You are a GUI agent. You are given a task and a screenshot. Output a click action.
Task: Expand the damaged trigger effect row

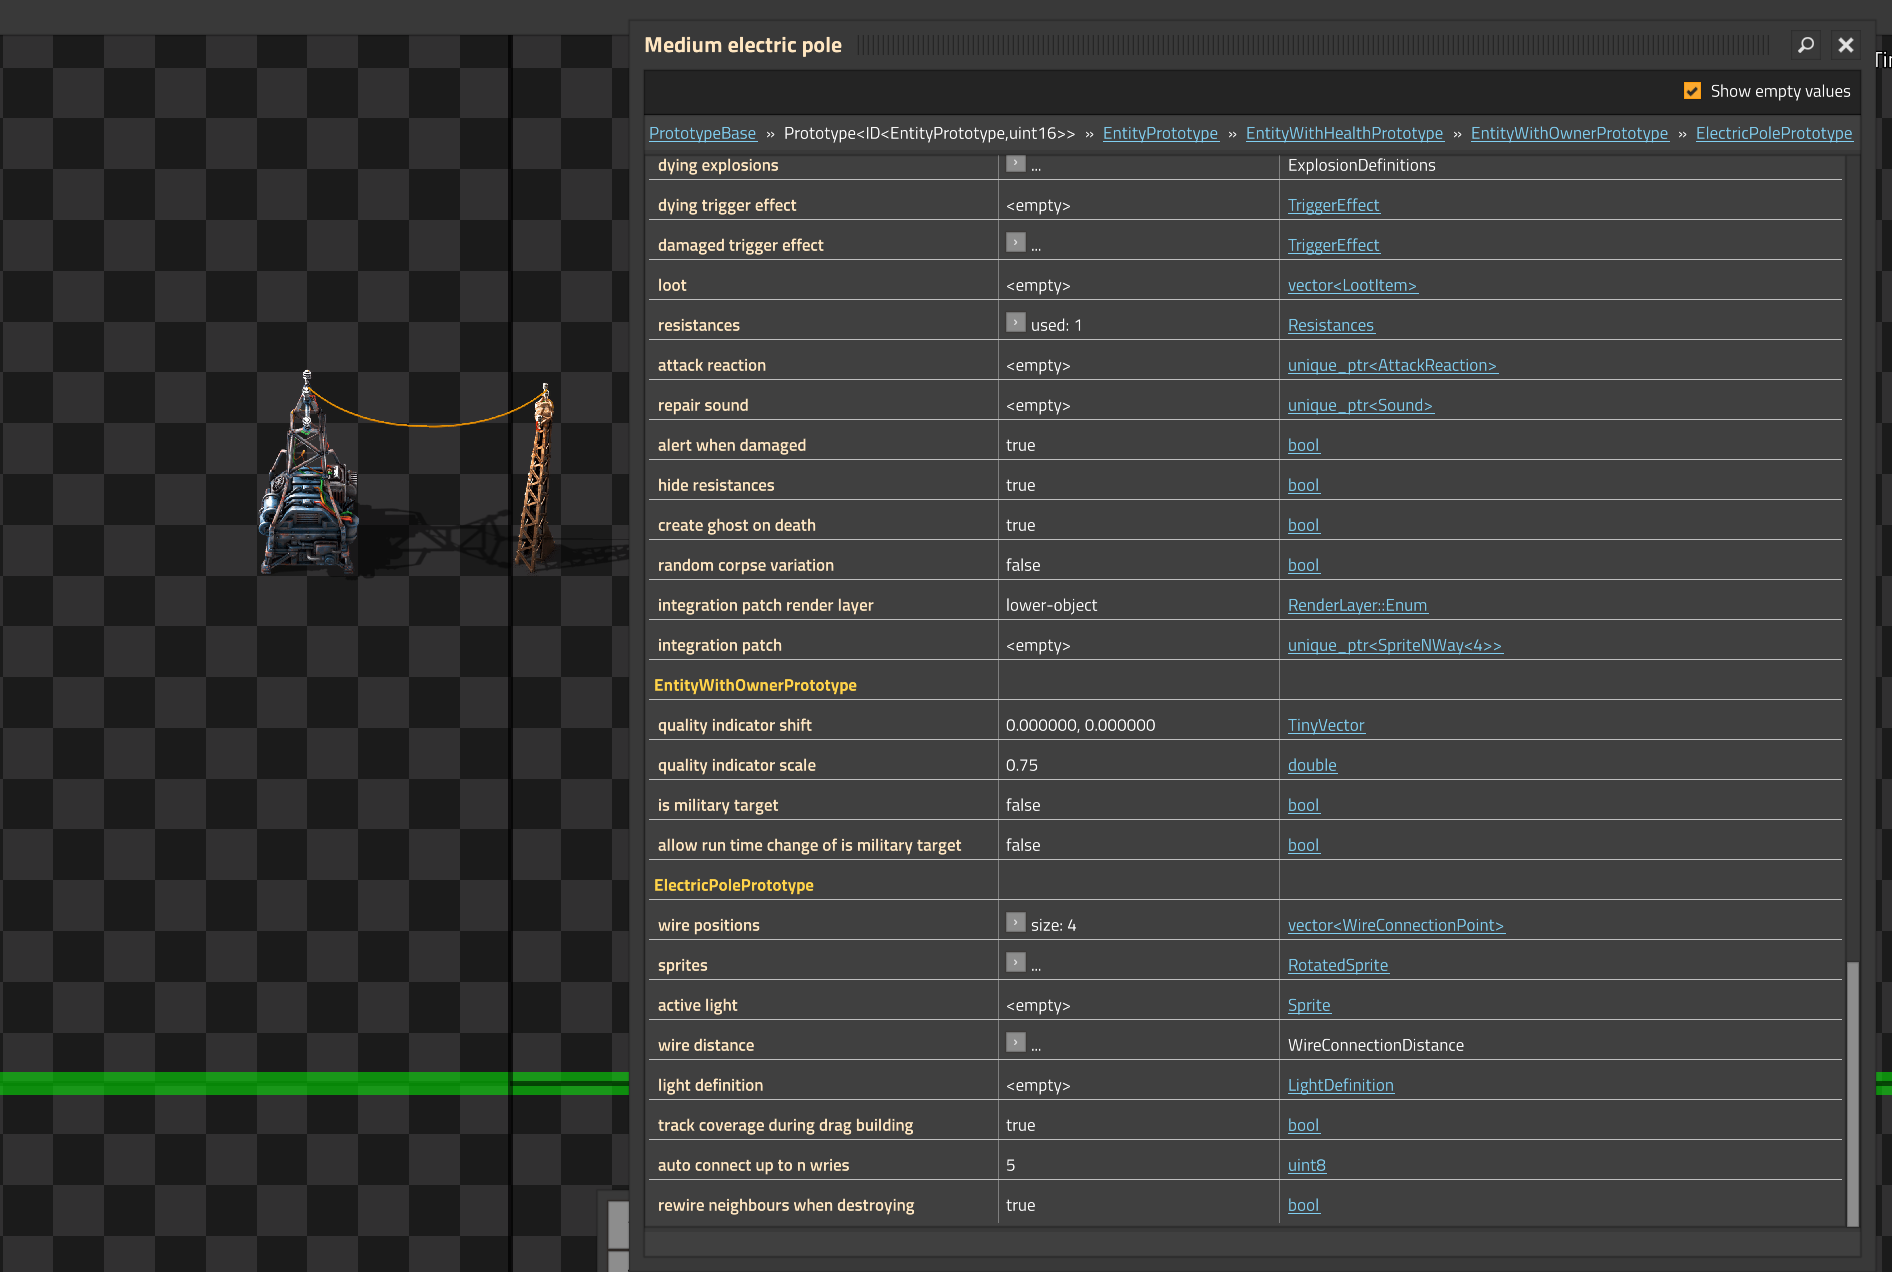pos(1016,243)
